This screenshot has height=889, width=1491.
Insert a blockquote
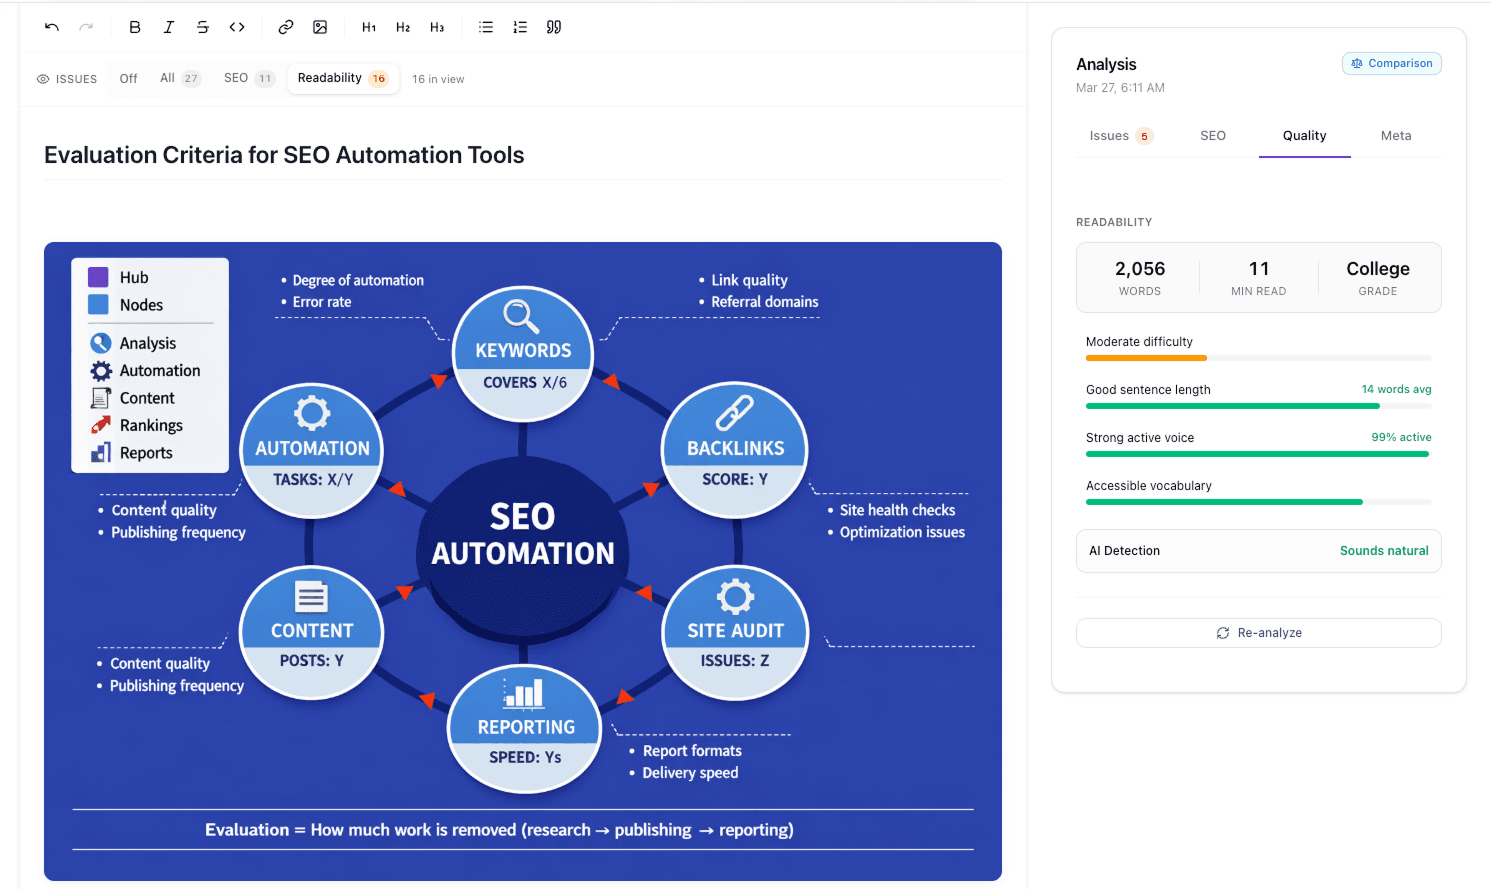[553, 27]
